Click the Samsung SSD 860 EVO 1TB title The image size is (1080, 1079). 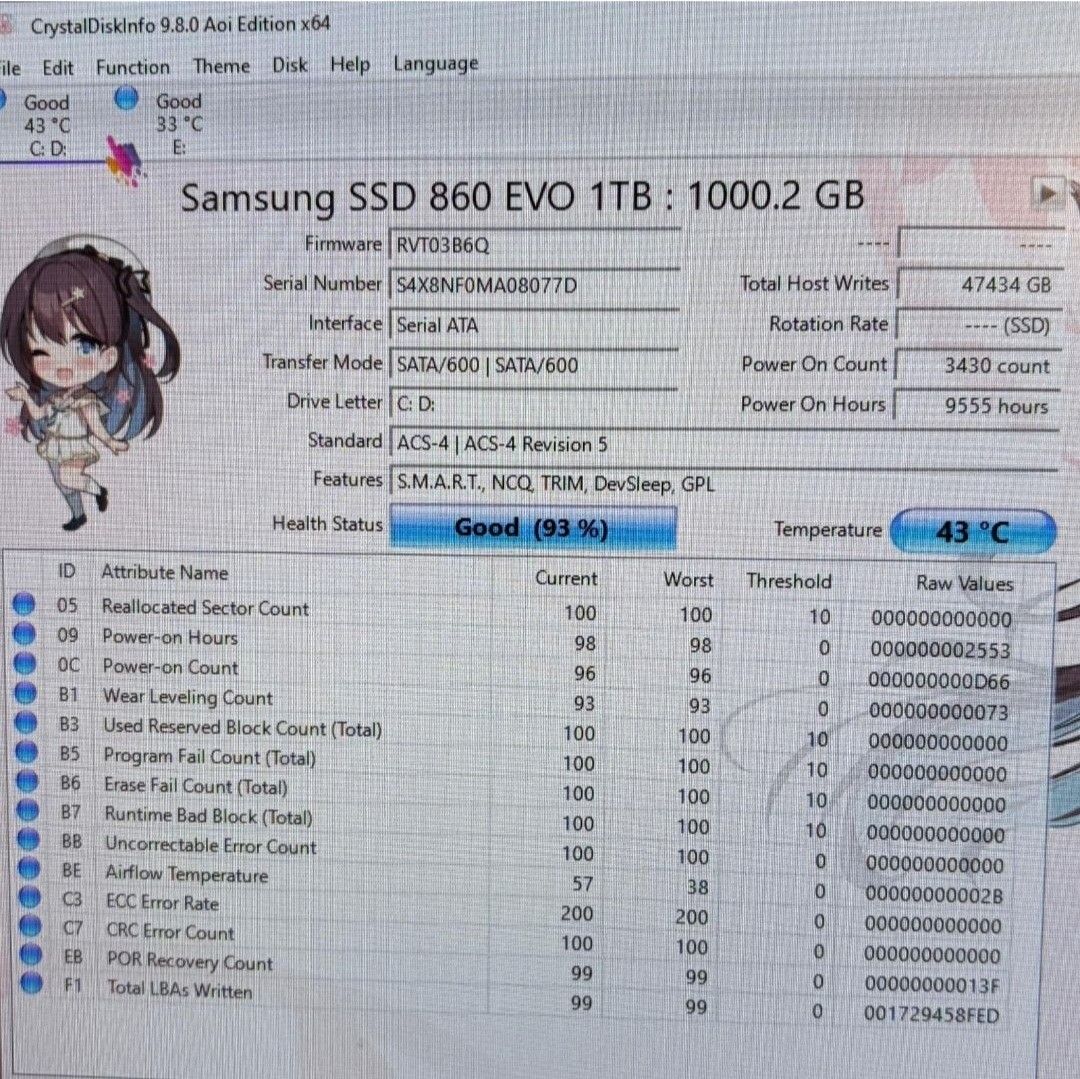[x=522, y=196]
